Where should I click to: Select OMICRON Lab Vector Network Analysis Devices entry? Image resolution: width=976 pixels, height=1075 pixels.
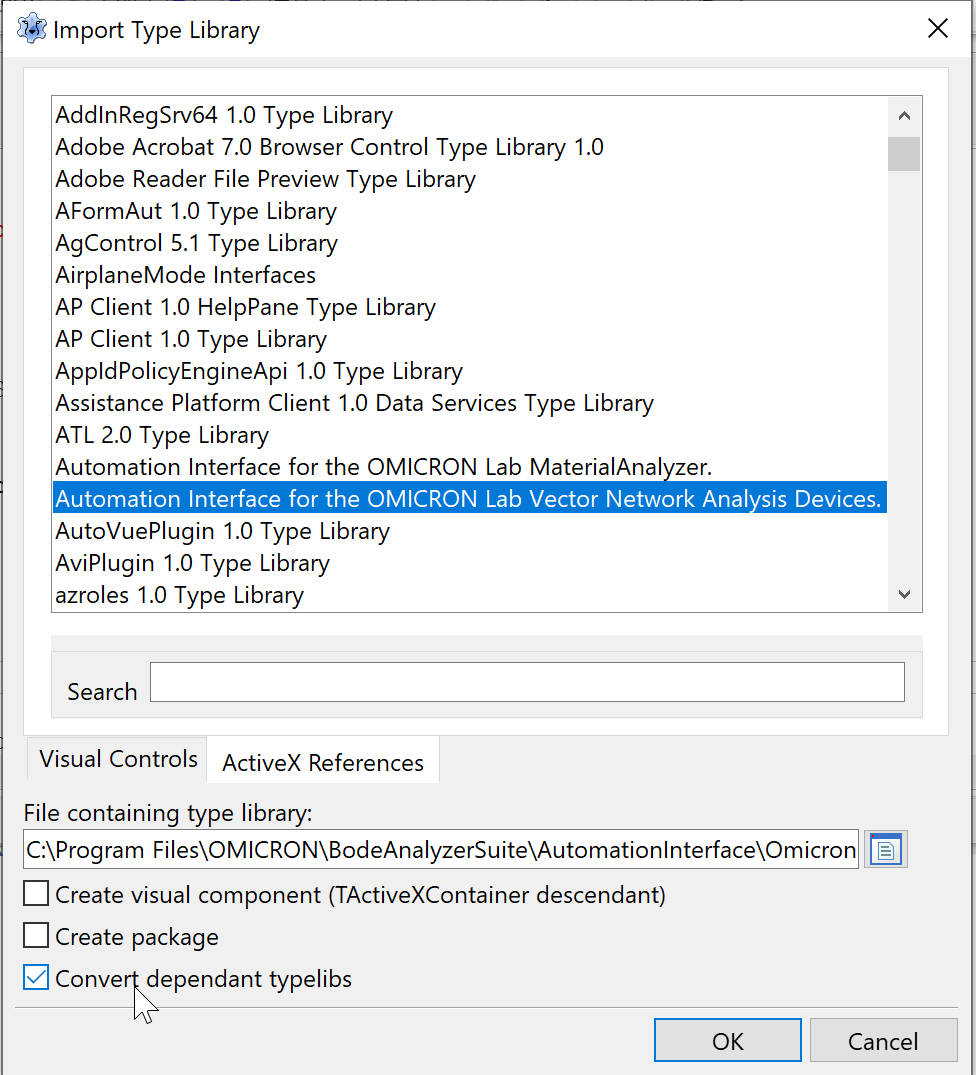pos(470,498)
